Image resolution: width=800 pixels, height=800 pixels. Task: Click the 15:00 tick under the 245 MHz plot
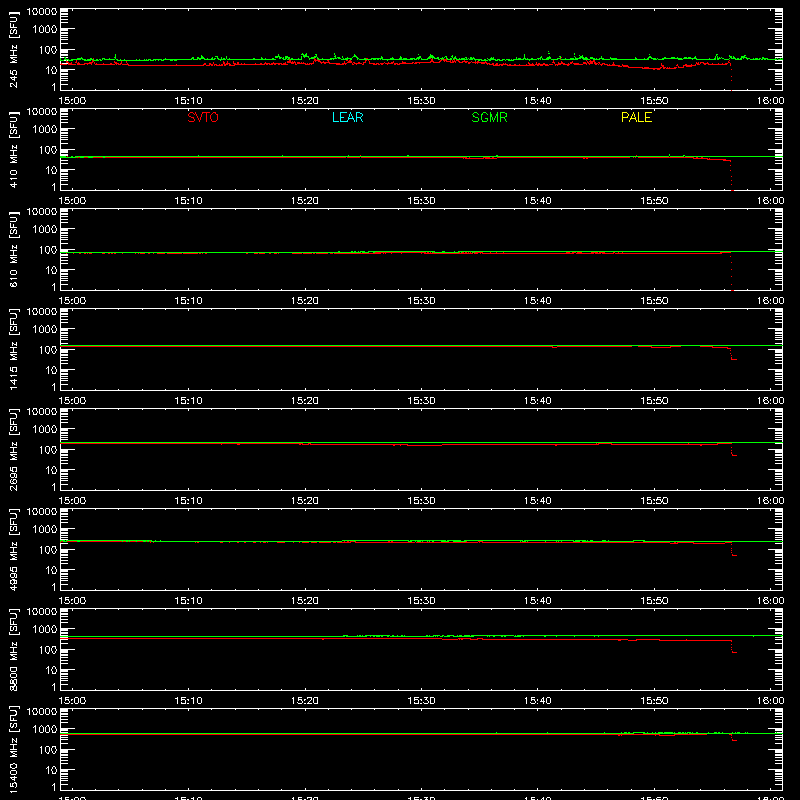[x=72, y=101]
